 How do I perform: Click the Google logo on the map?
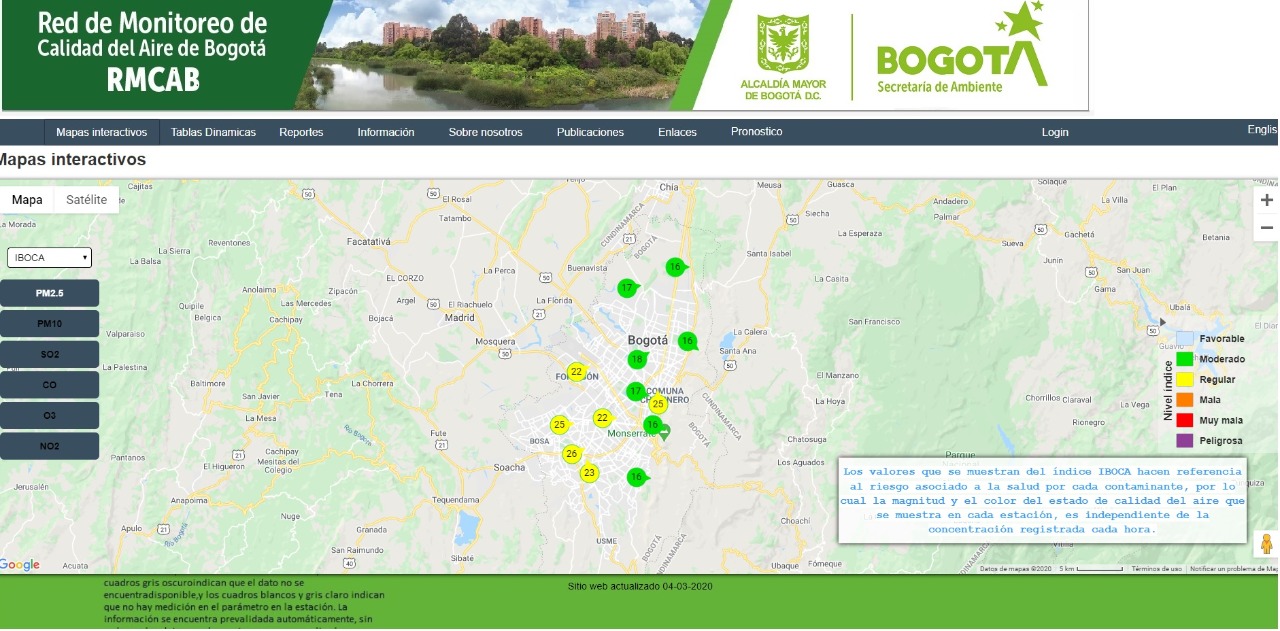[x=20, y=565]
